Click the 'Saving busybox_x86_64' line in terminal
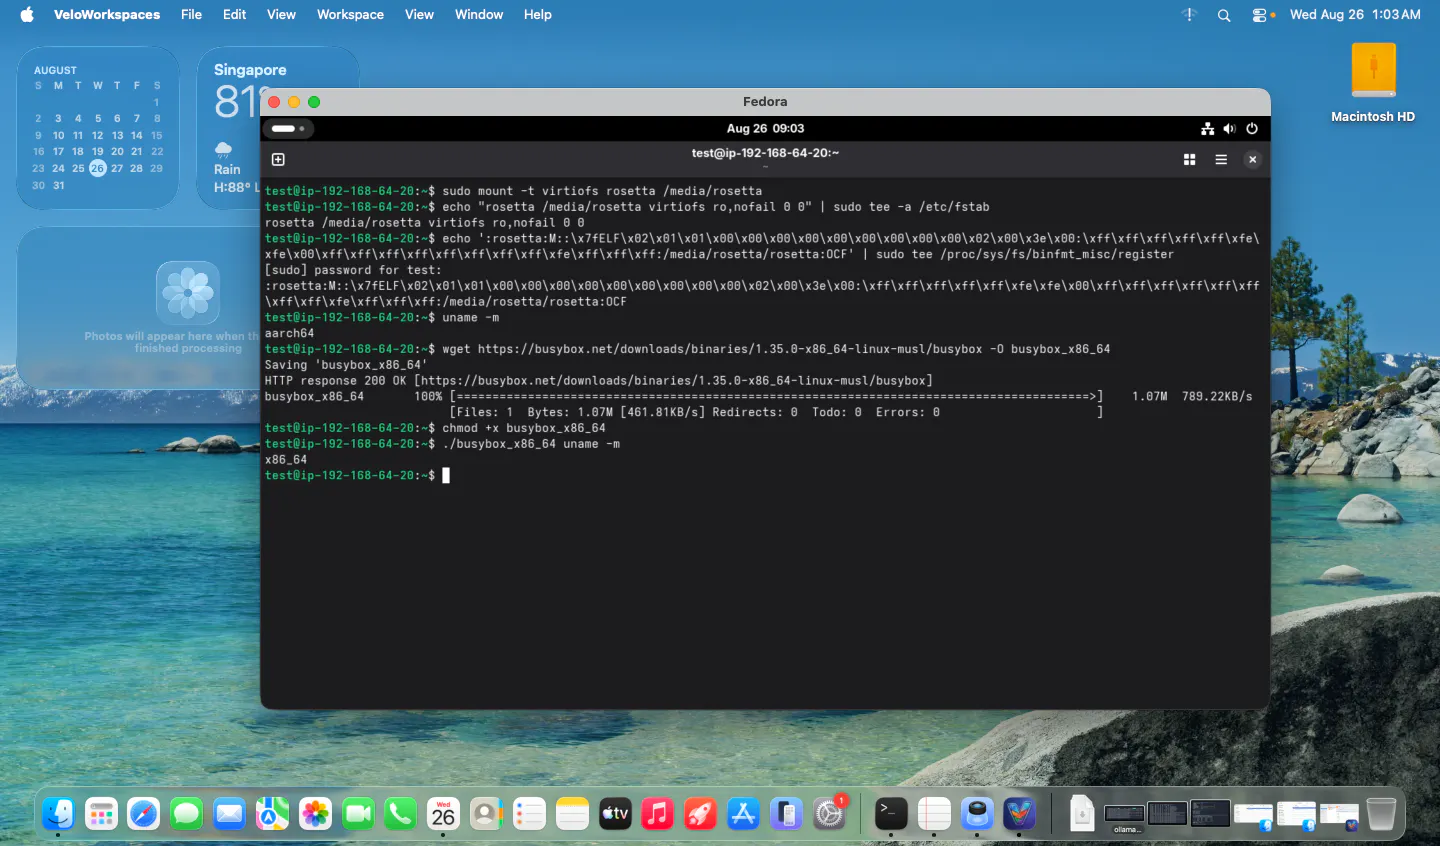1440x846 pixels. pyautogui.click(x=346, y=365)
